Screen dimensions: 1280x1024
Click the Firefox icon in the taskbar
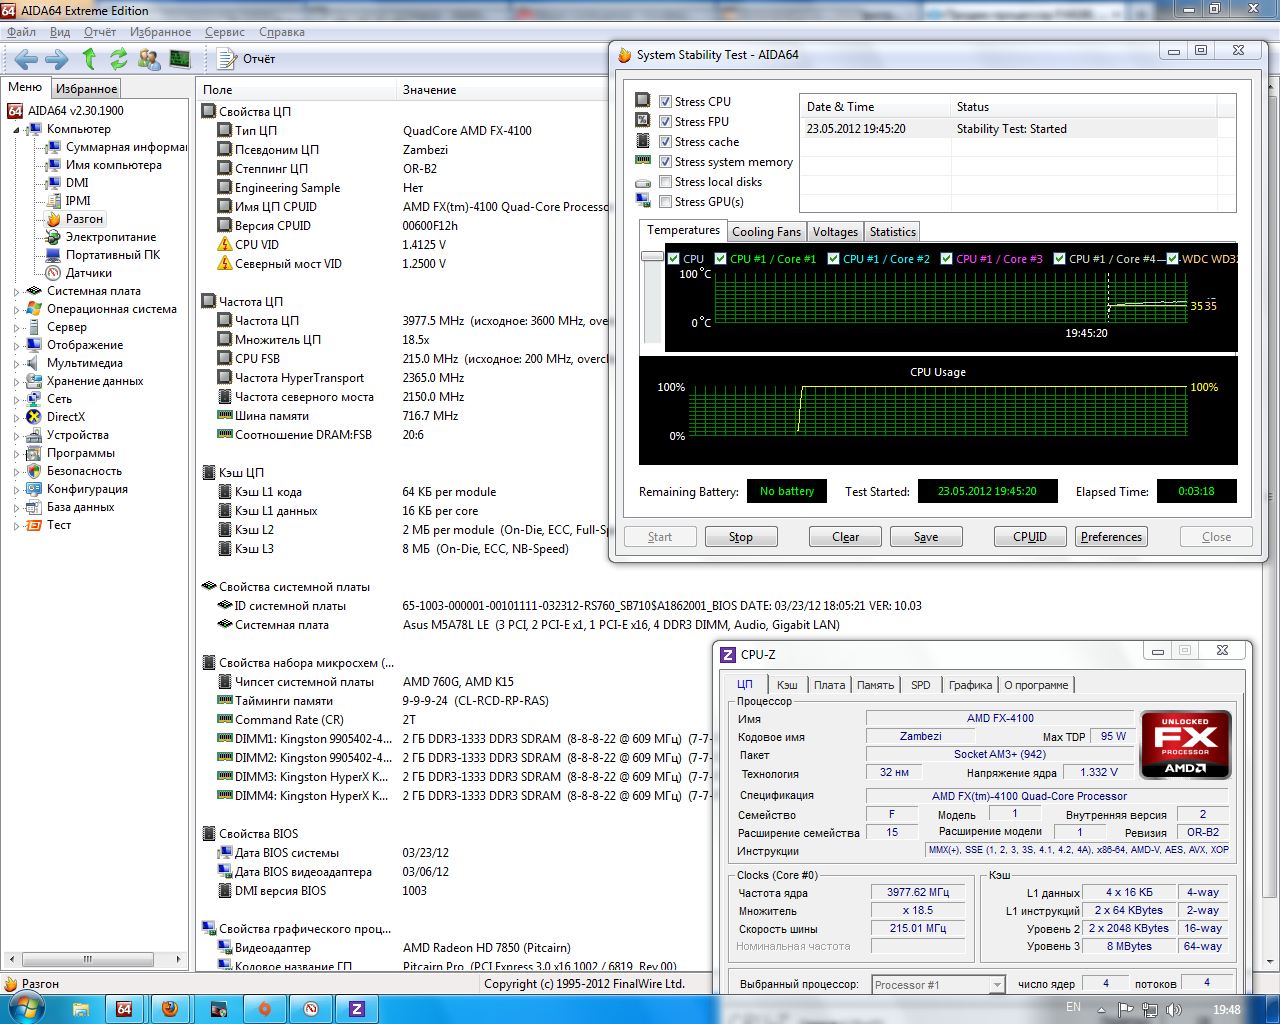[x=171, y=1008]
